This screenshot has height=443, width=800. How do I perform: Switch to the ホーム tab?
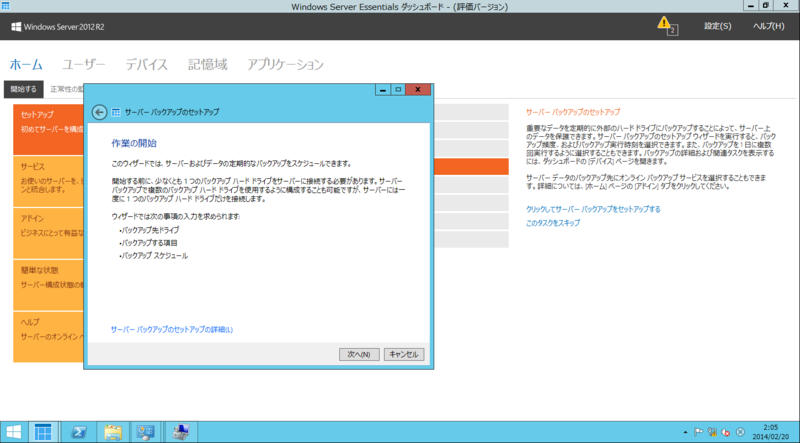pos(26,65)
